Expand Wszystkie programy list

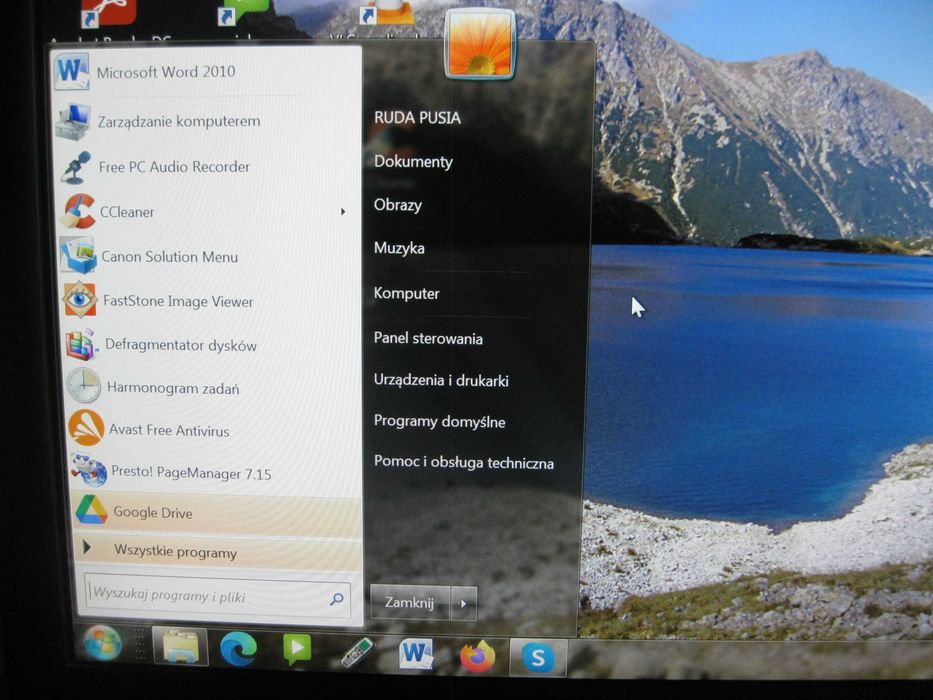(x=217, y=552)
